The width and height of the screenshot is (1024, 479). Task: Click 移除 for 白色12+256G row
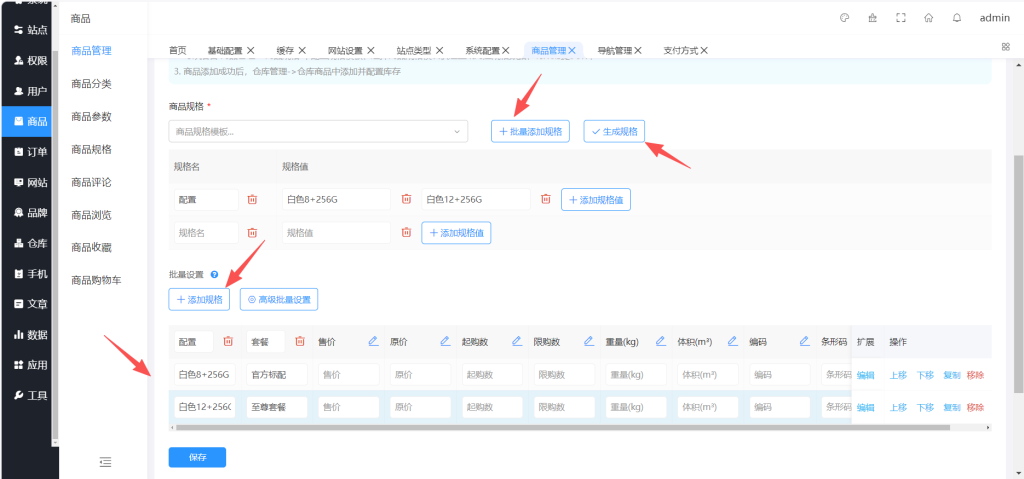point(975,407)
